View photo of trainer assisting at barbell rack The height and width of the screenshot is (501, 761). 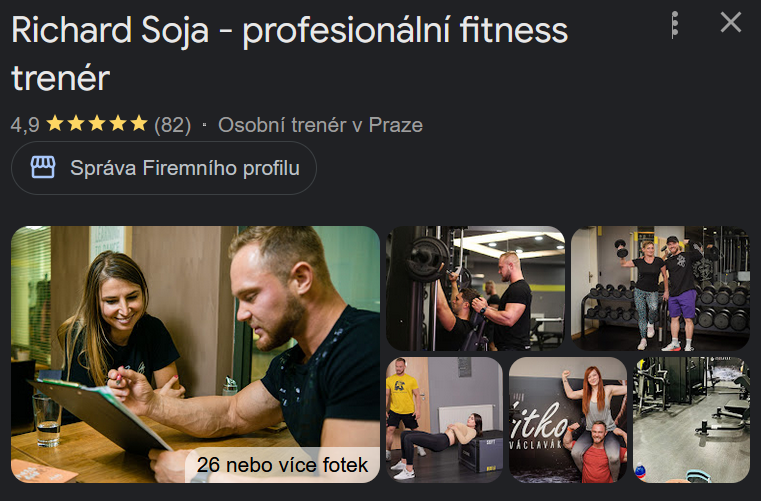[x=475, y=288]
